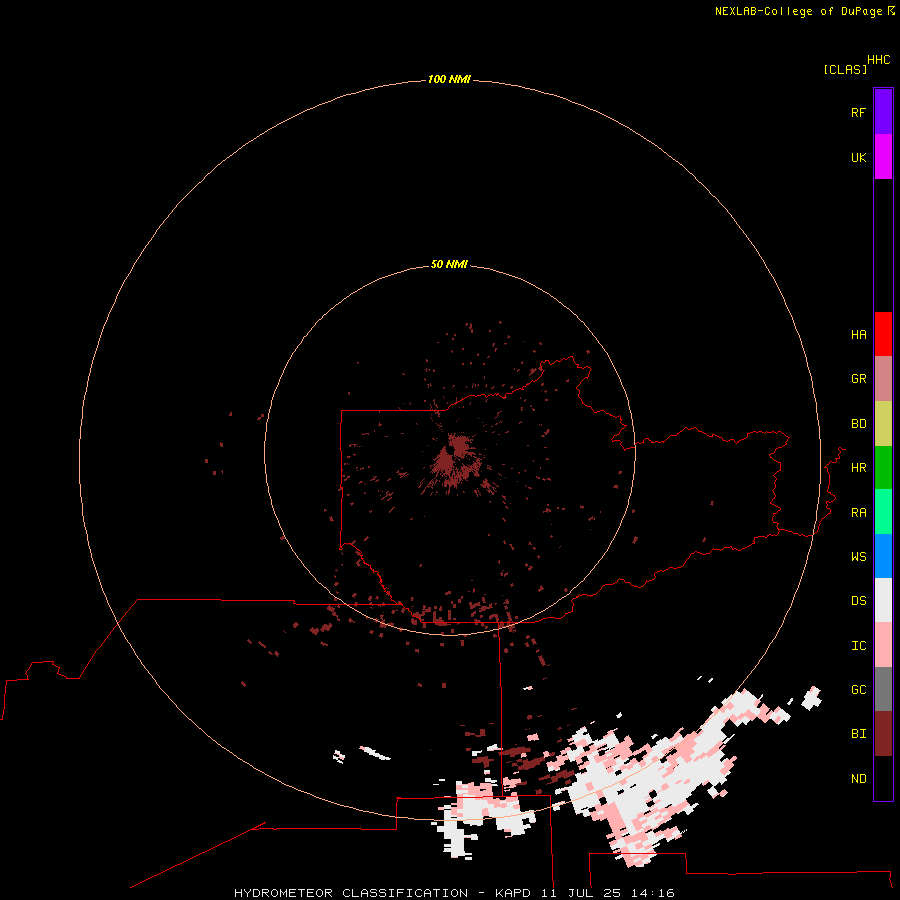Screen dimensions: 900x900
Task: Click the HA legend label
Action: coord(858,334)
